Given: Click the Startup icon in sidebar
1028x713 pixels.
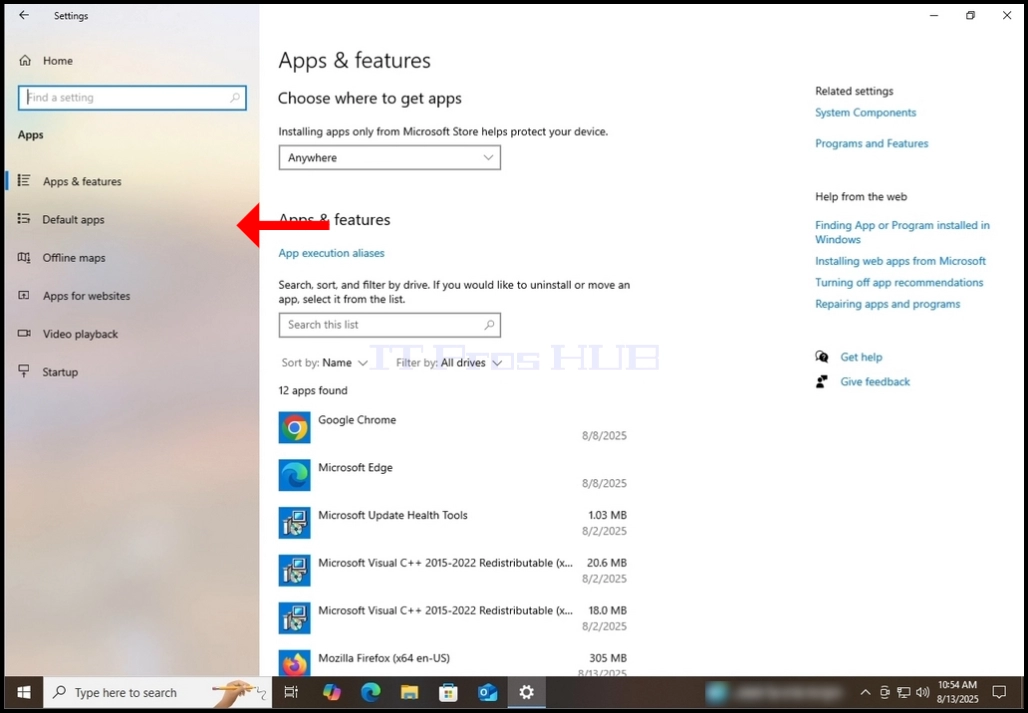Looking at the screenshot, I should pyautogui.click(x=24, y=372).
